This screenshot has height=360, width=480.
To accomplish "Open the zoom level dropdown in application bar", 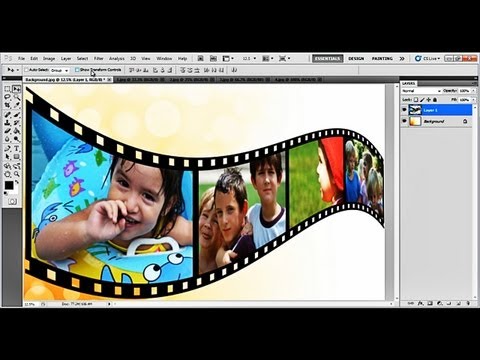I will tap(250, 58).
